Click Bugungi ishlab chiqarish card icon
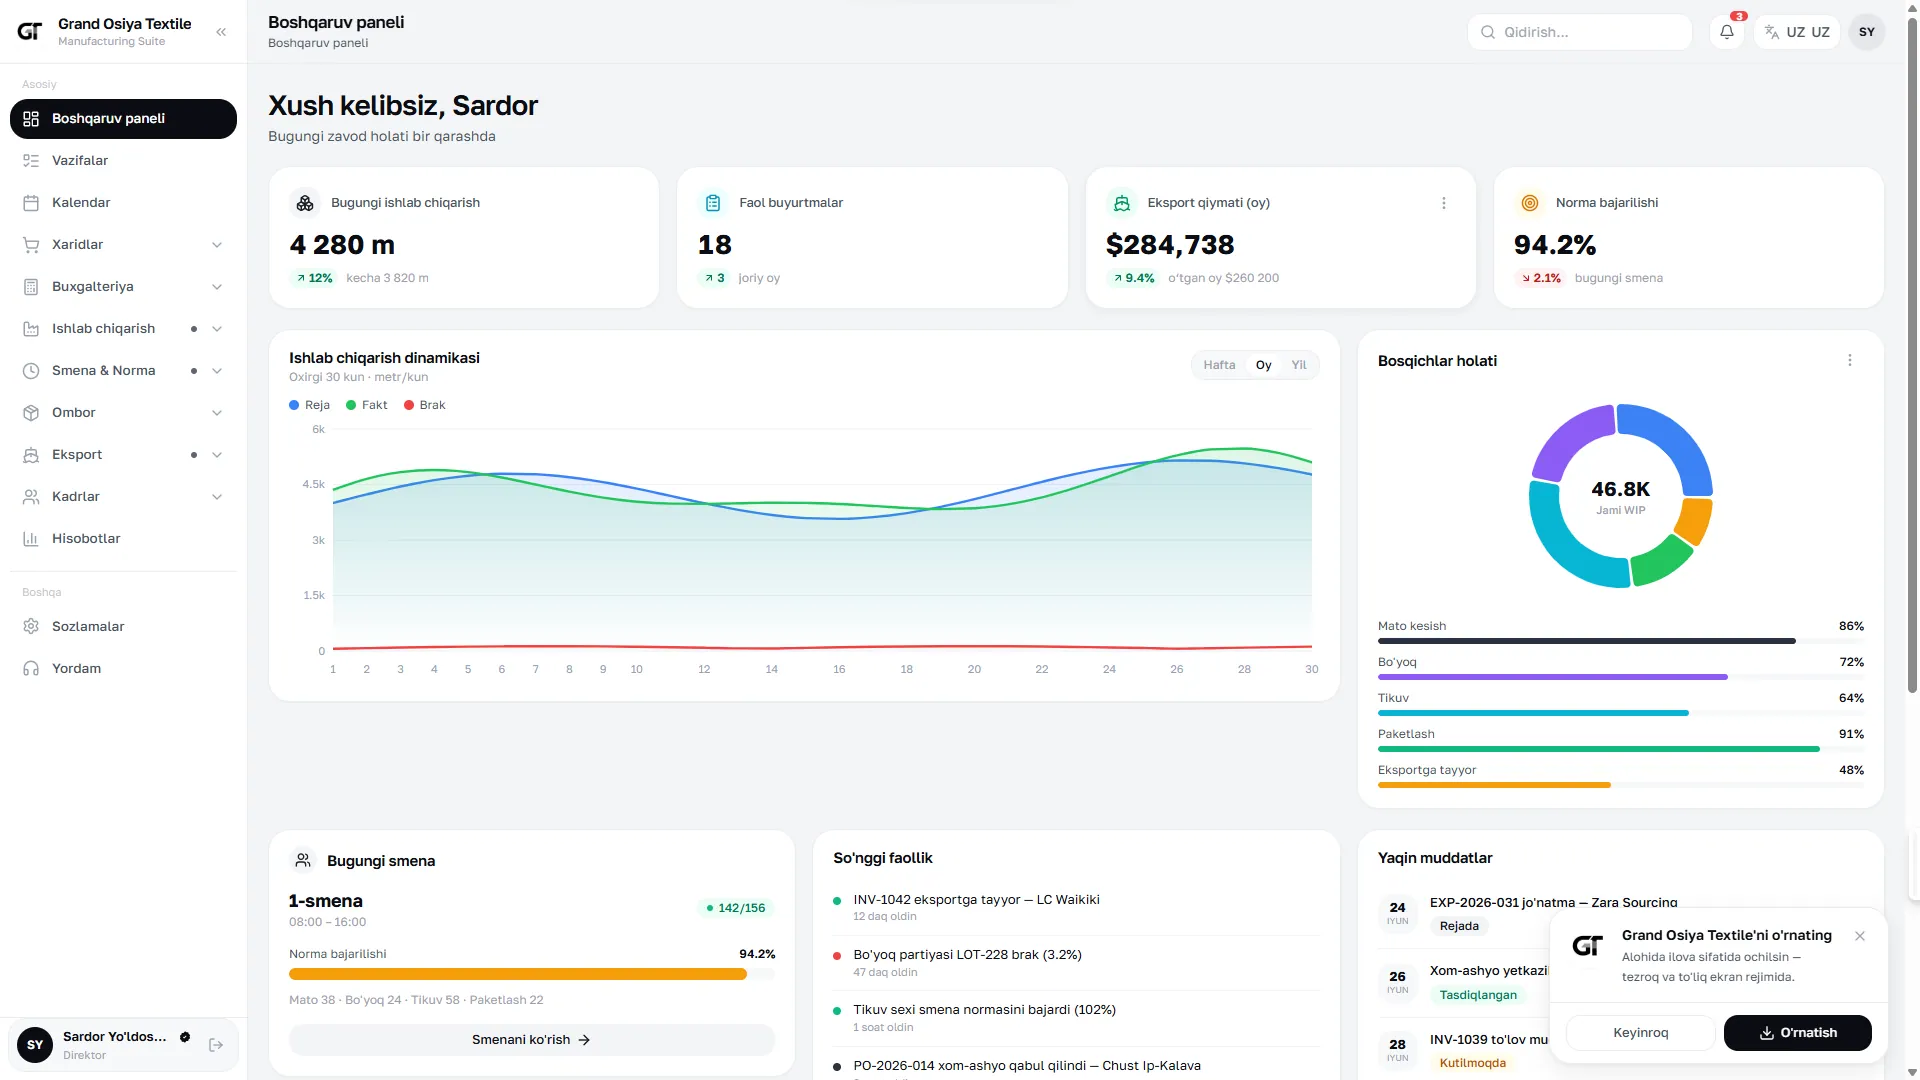 click(x=305, y=203)
